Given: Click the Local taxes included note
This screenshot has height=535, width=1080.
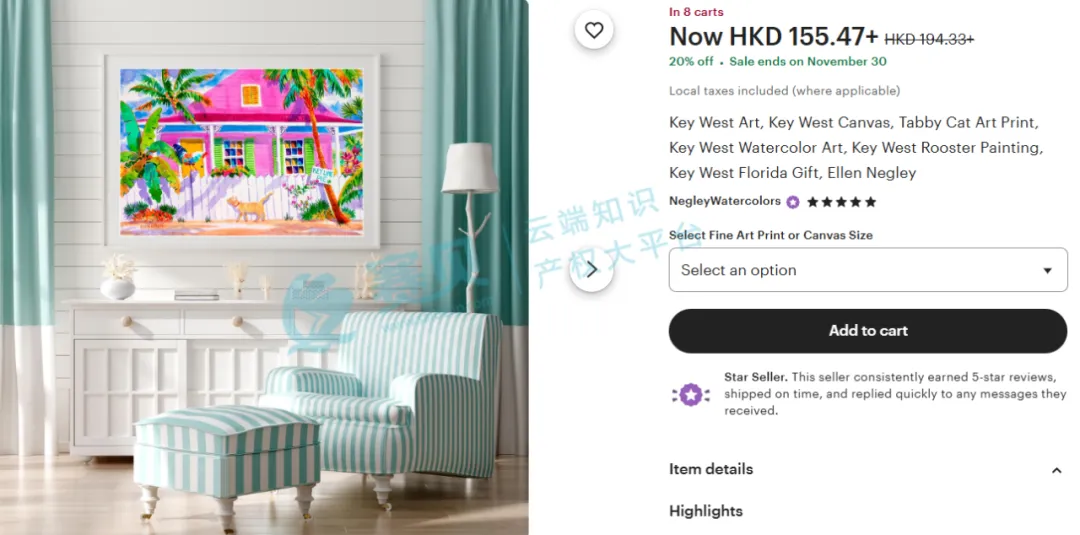Looking at the screenshot, I should [784, 91].
